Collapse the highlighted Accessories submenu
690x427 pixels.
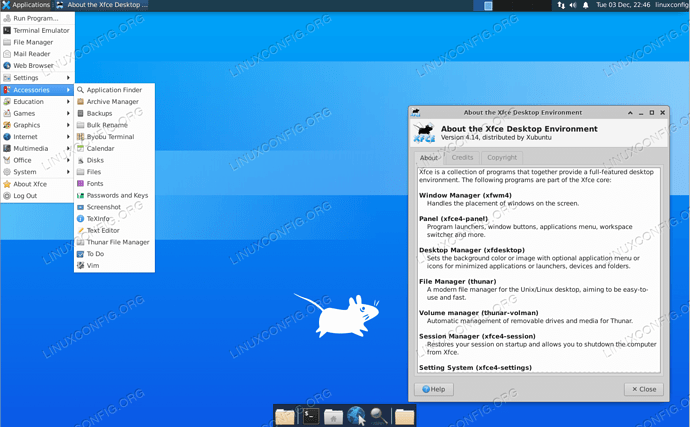click(x=37, y=90)
